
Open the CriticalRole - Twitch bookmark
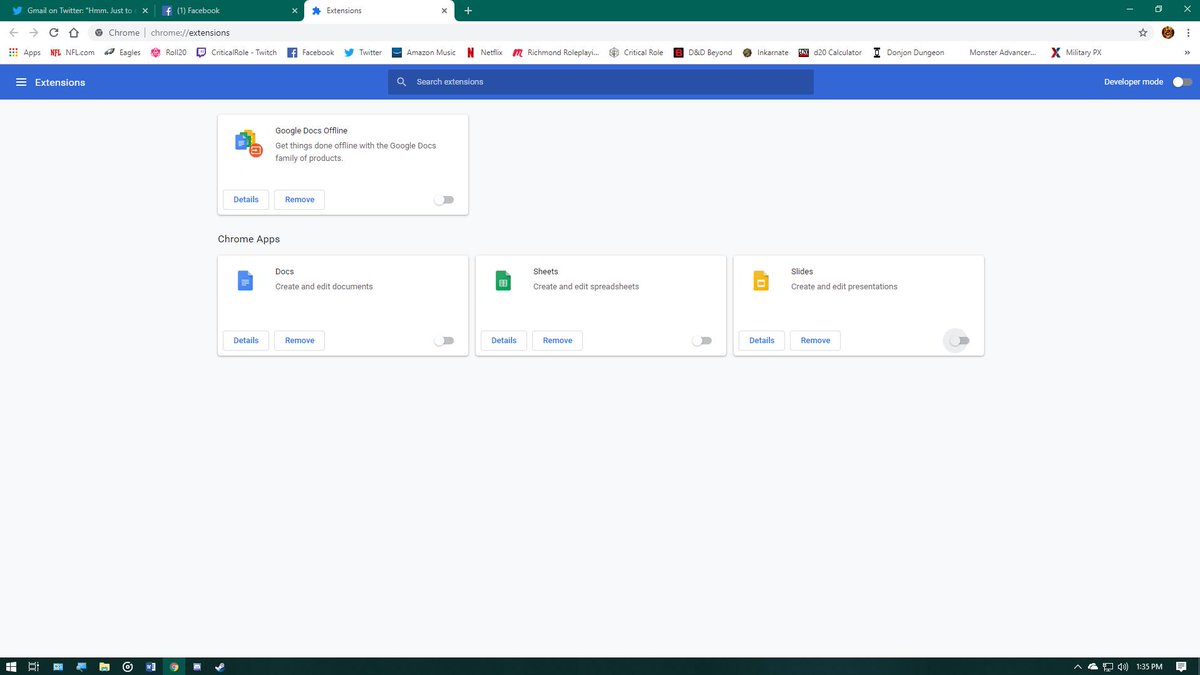click(237, 52)
